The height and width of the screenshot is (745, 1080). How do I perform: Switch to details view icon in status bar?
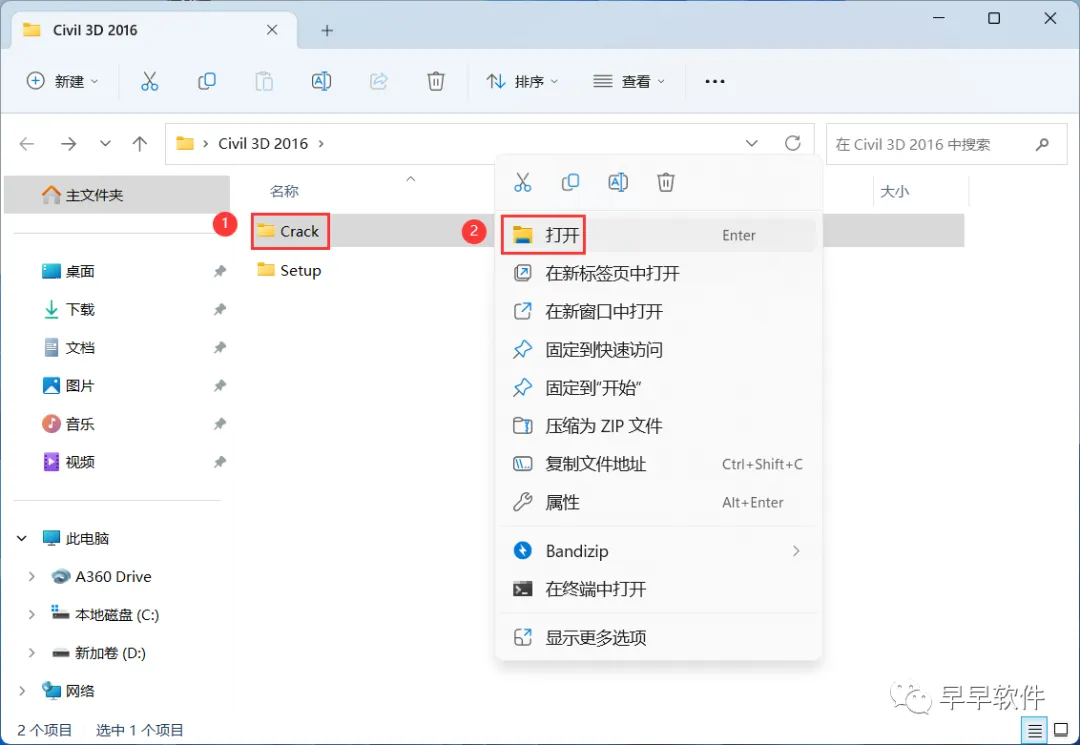tap(1035, 731)
